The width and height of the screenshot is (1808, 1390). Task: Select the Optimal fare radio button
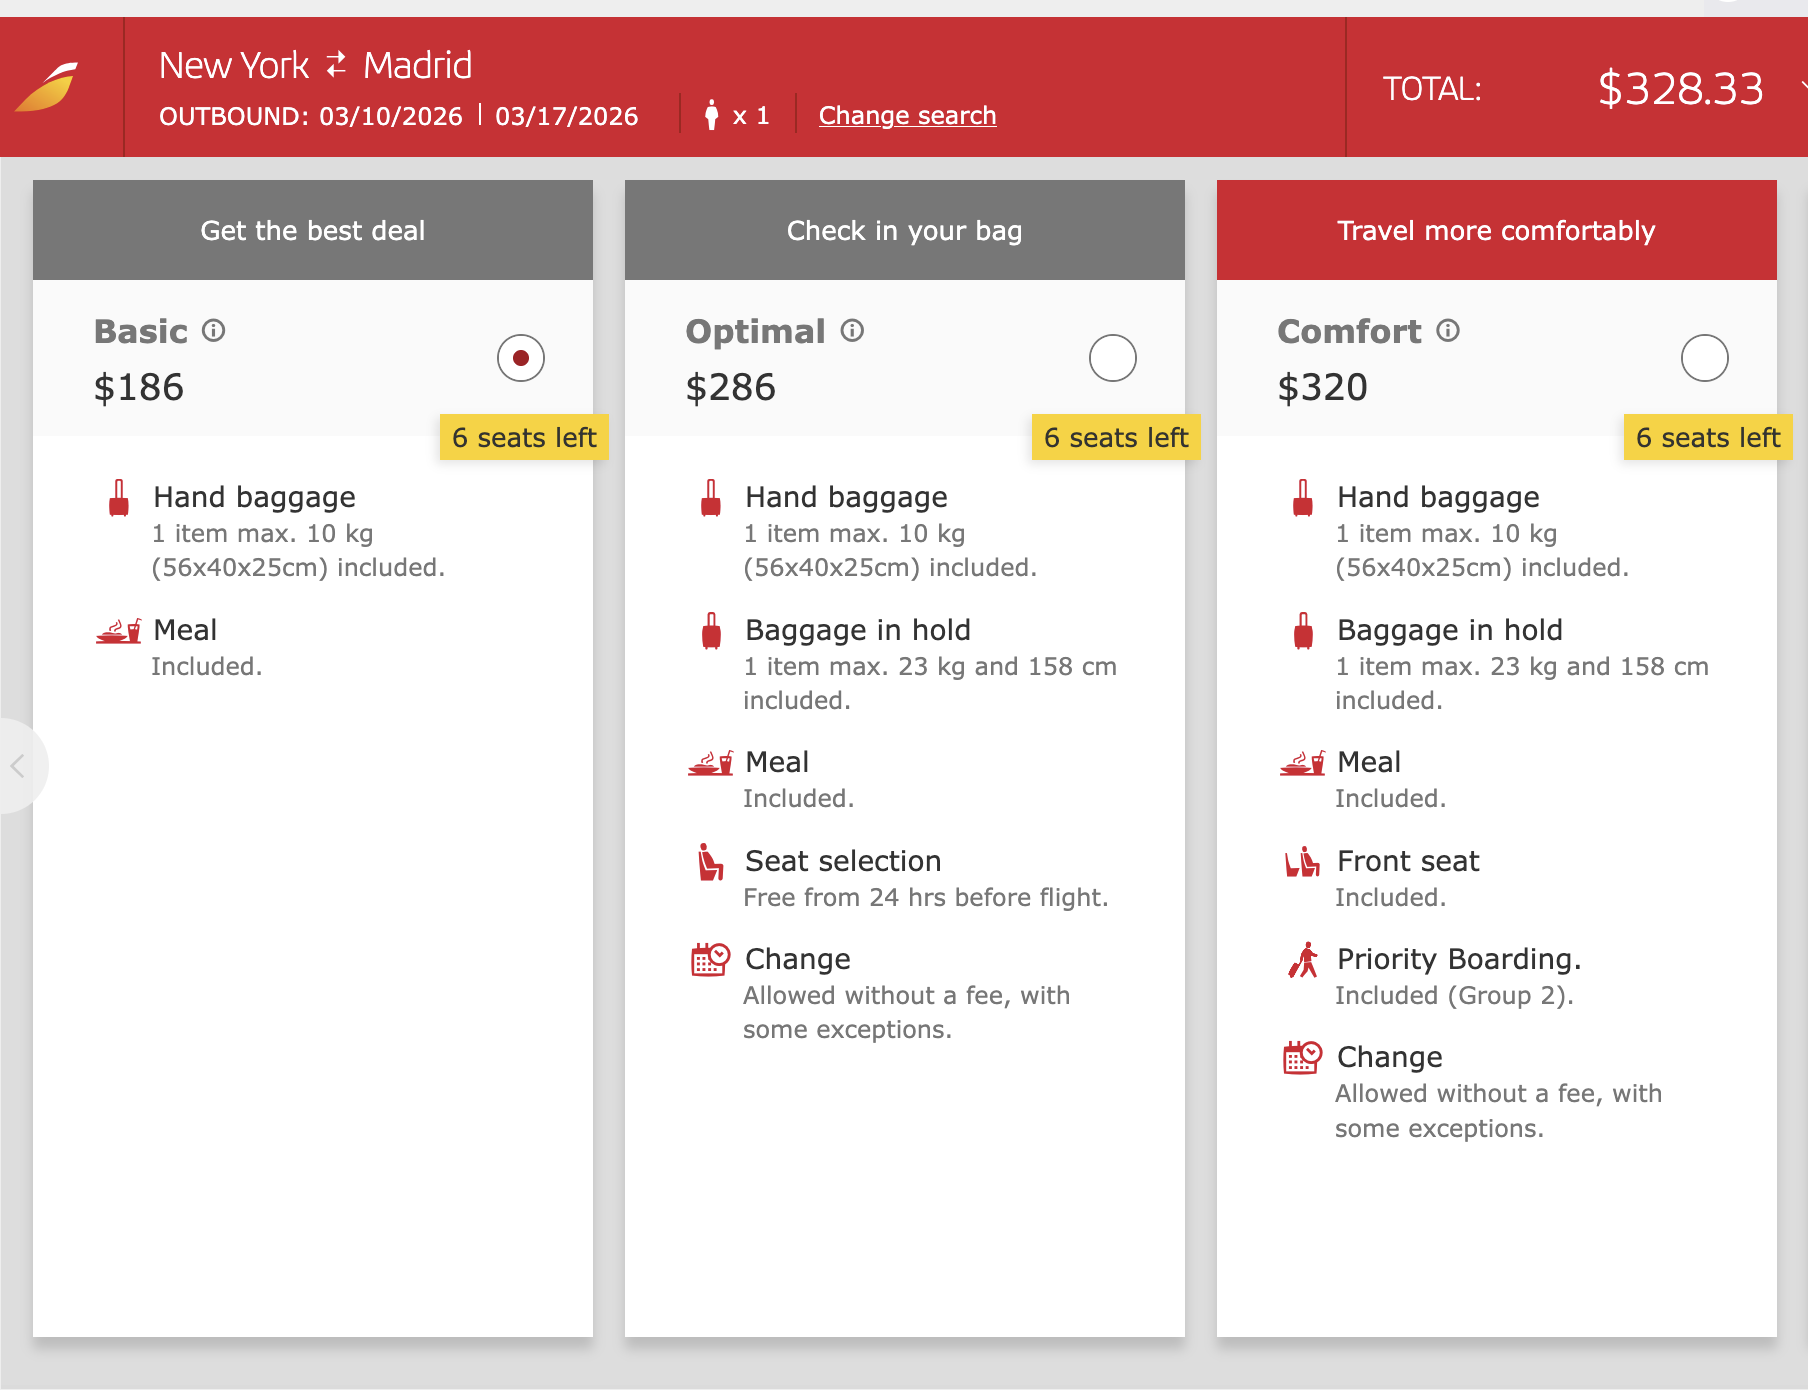point(1113,357)
